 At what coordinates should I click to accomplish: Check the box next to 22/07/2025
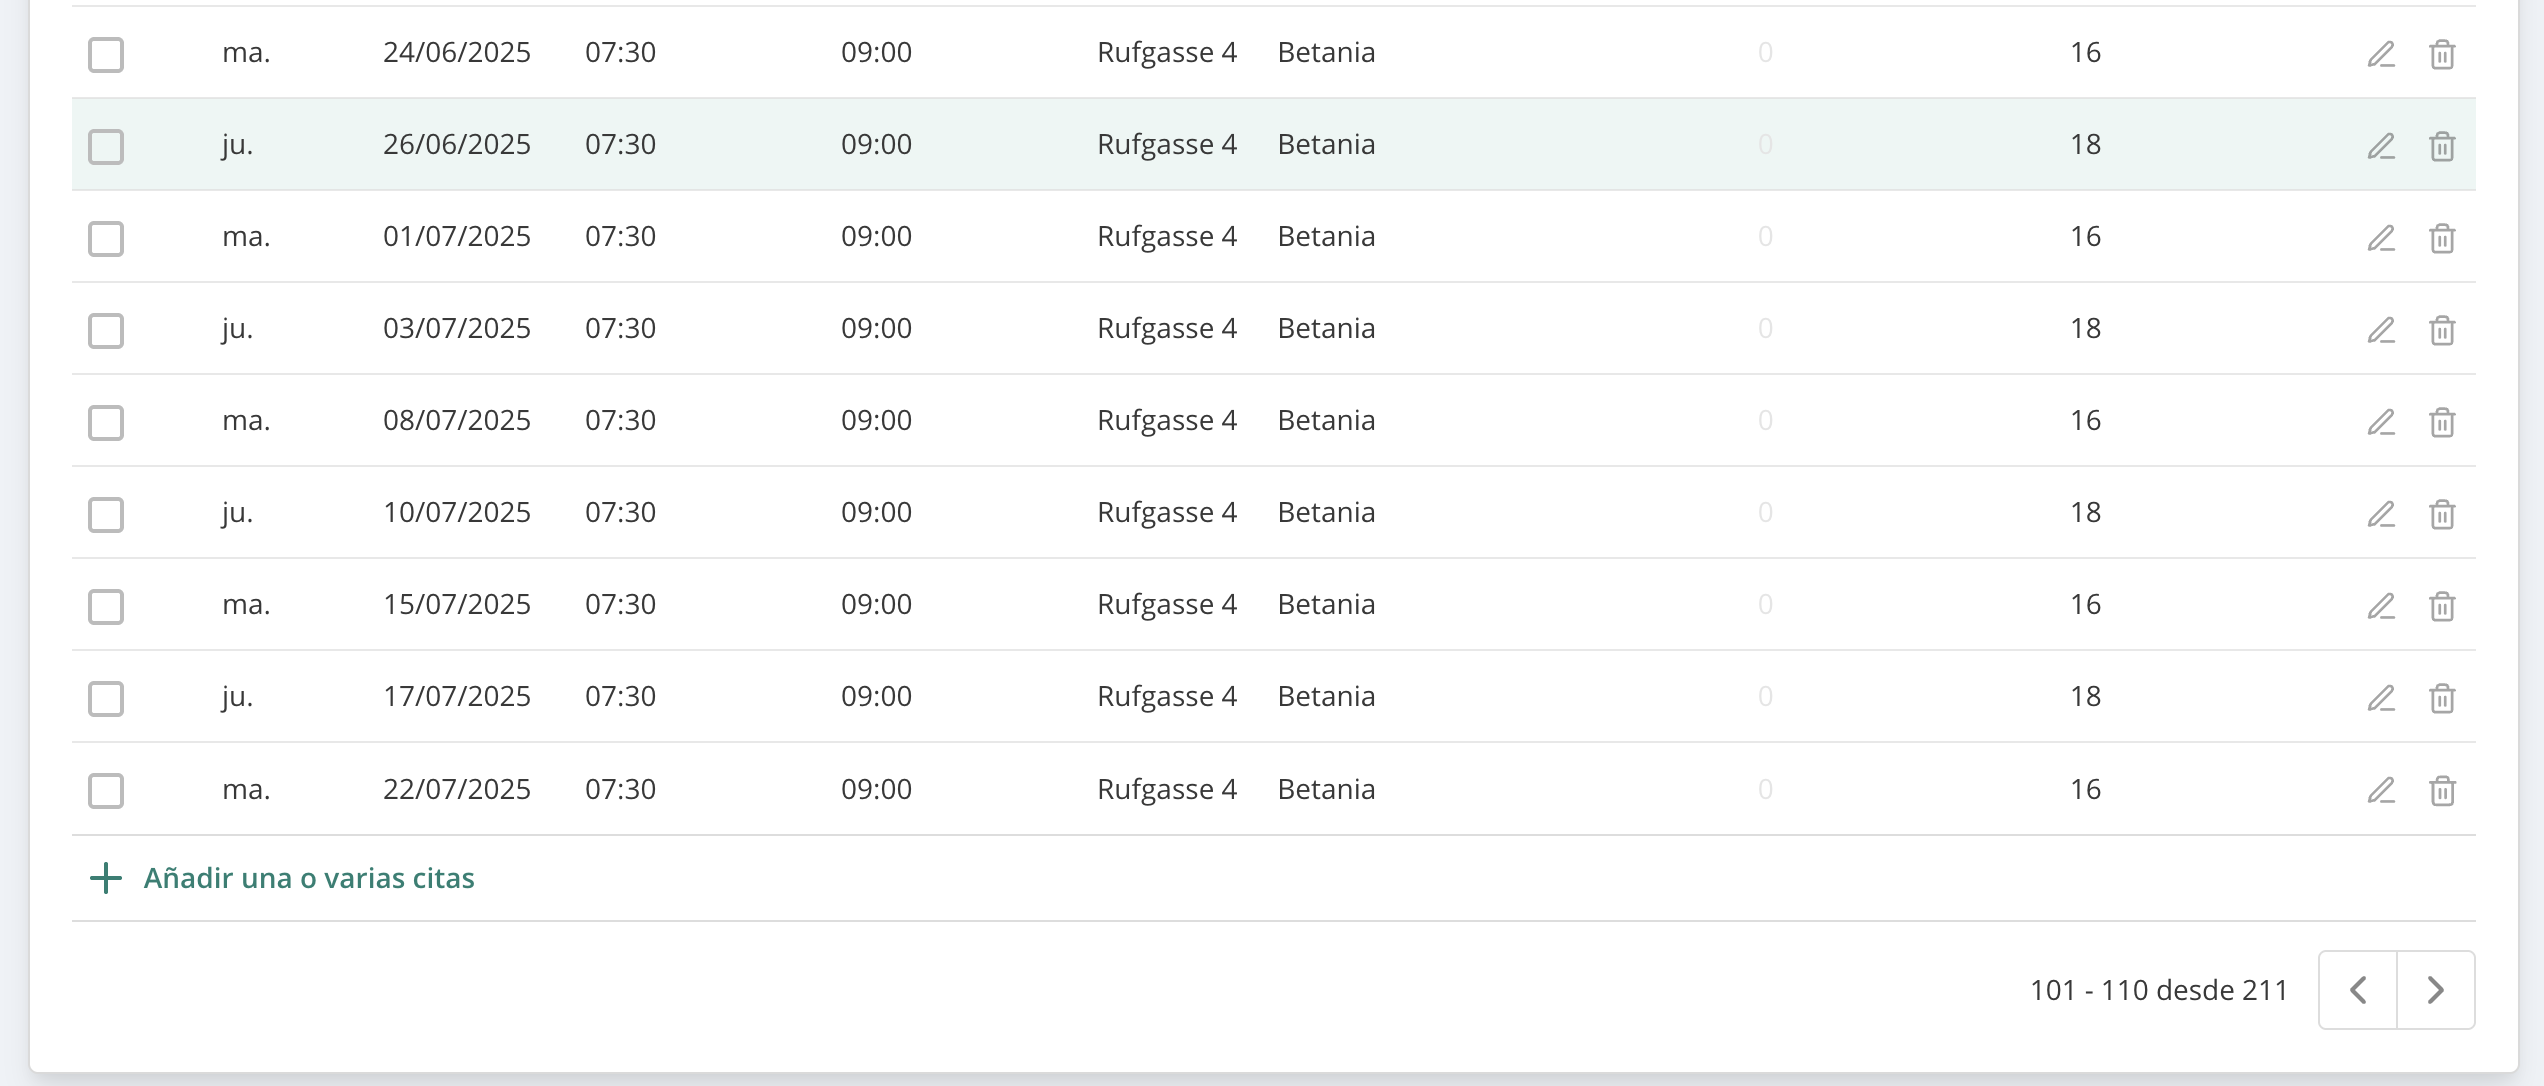tap(106, 791)
